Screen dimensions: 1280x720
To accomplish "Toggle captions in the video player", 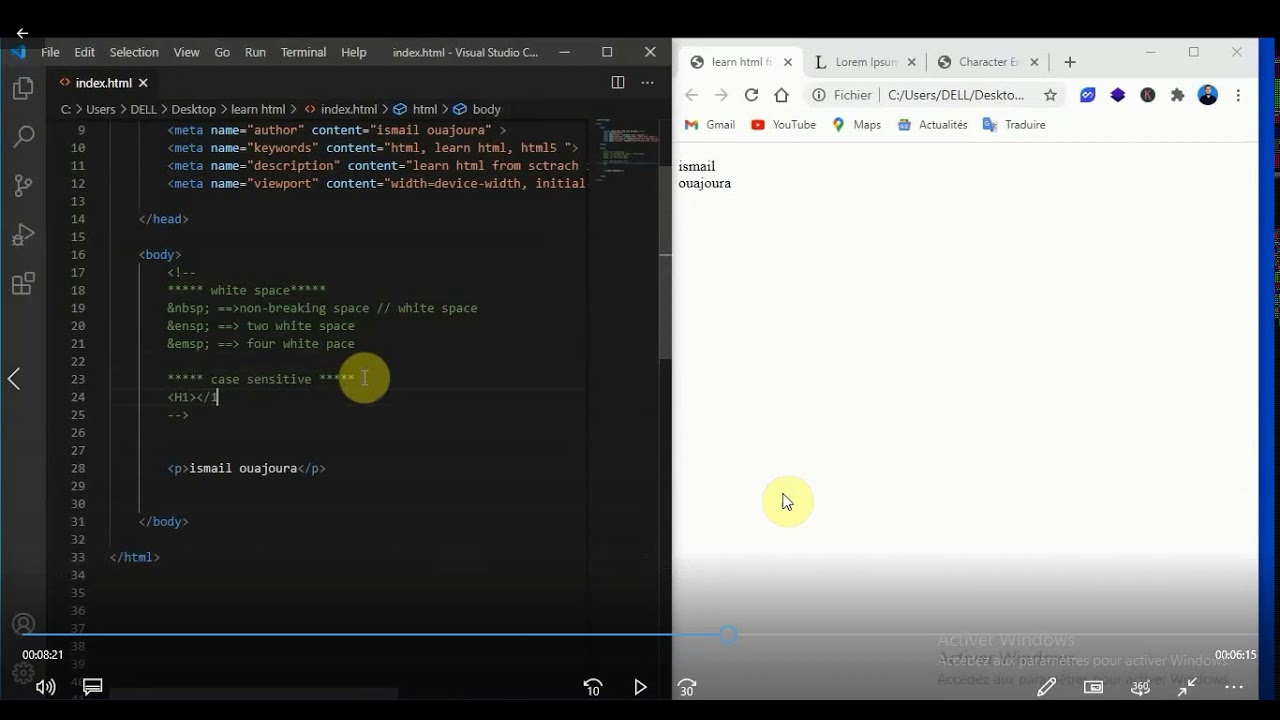I will [93, 686].
